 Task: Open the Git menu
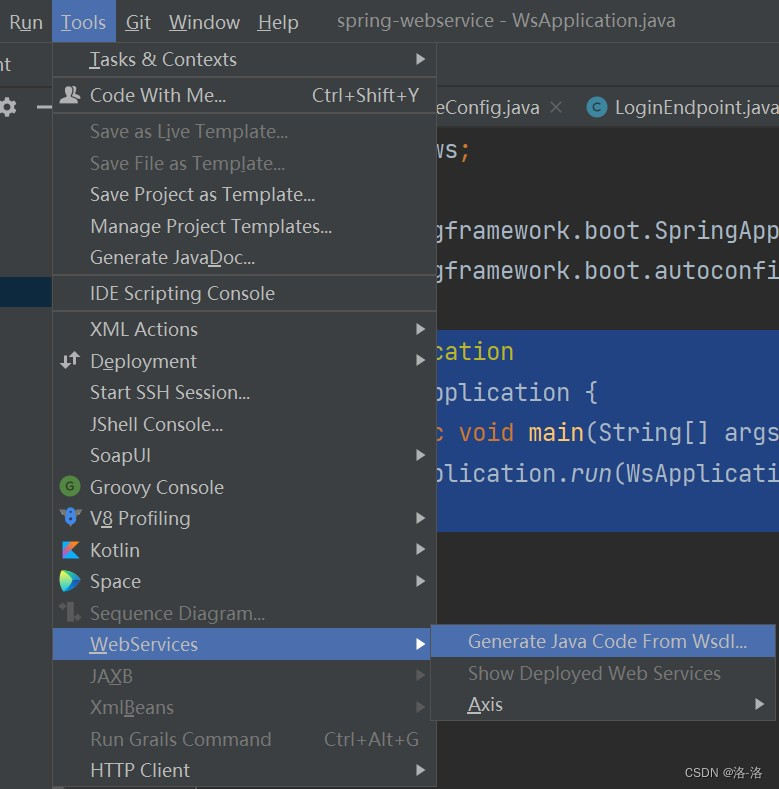138,22
